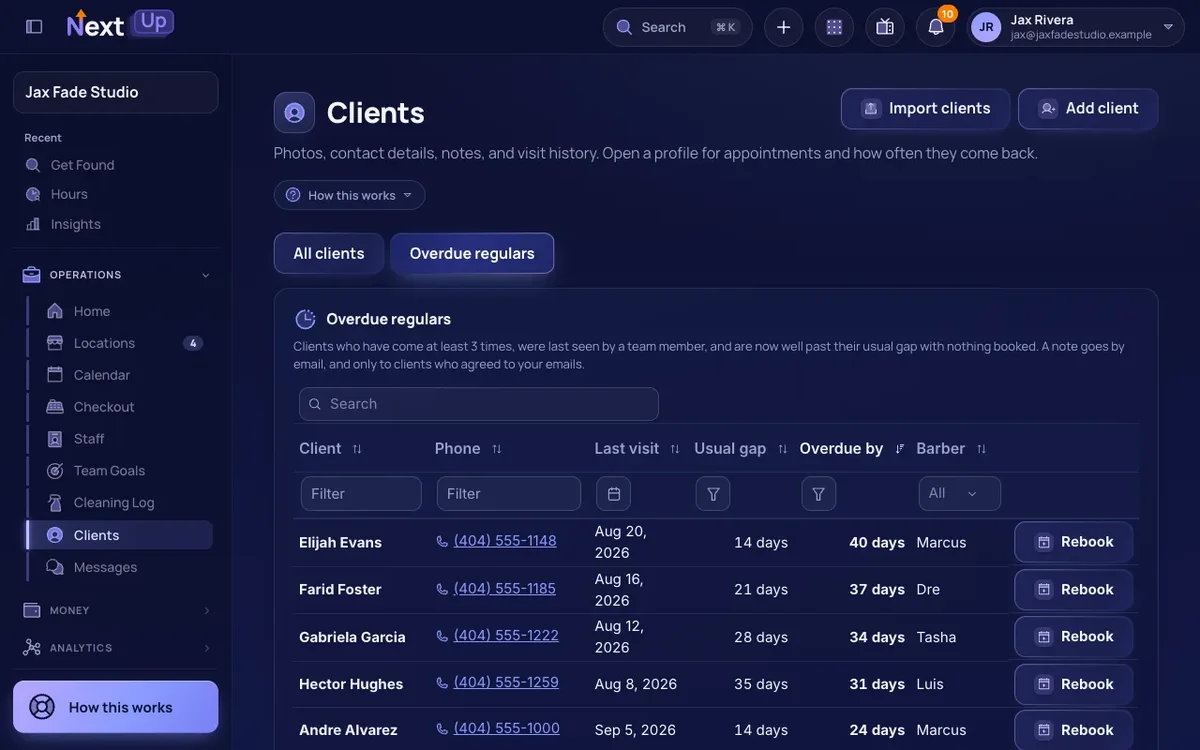Screen dimensions: 1200x750
Task: Click the JR avatar
Action: [986, 27]
